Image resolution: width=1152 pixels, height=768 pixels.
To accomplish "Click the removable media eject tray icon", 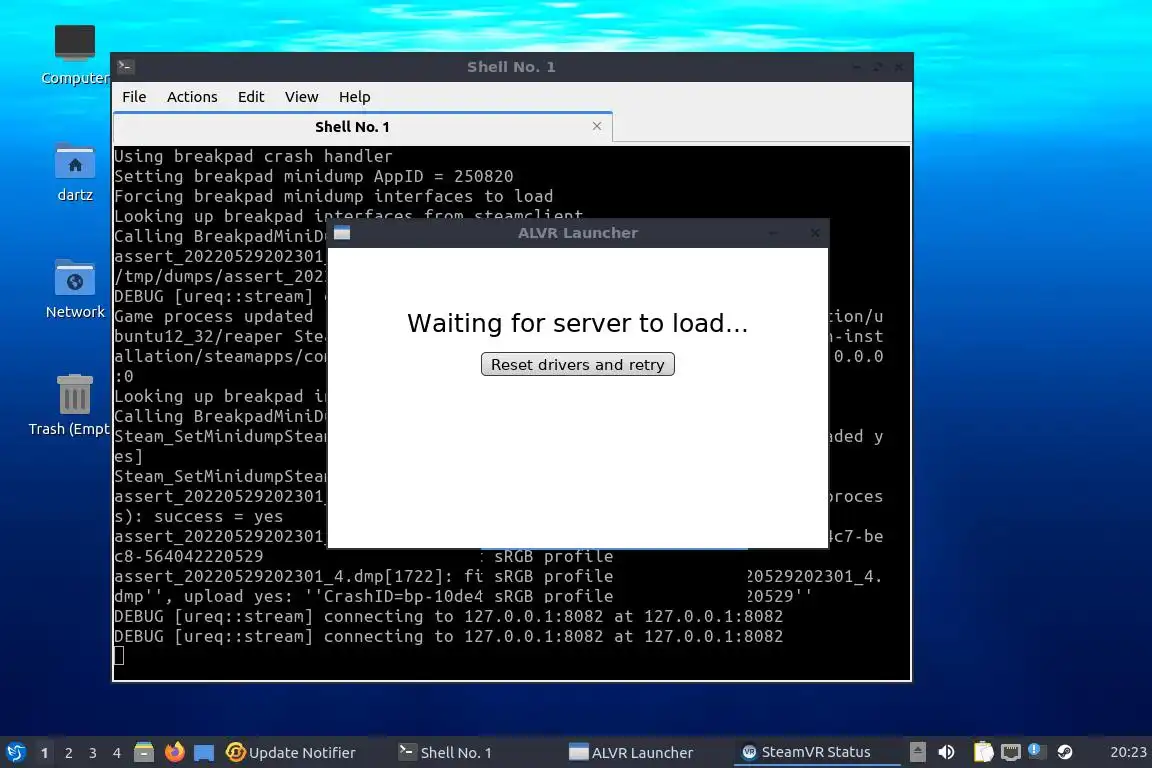I will 918,752.
